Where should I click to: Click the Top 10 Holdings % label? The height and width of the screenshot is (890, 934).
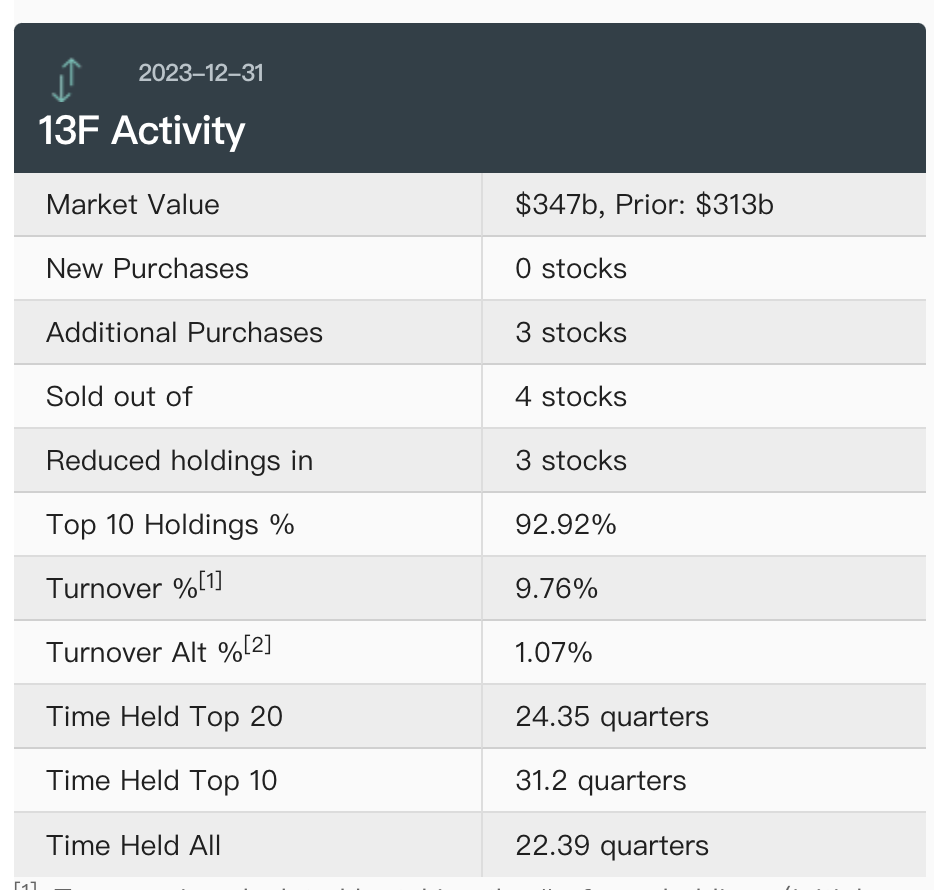point(170,525)
